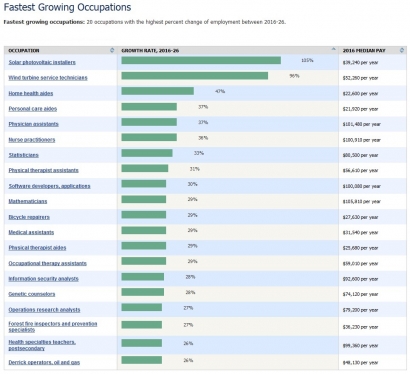Screen dimensions: 410x374
Task: Go to Nurse practitioners page
Action: 32,140
